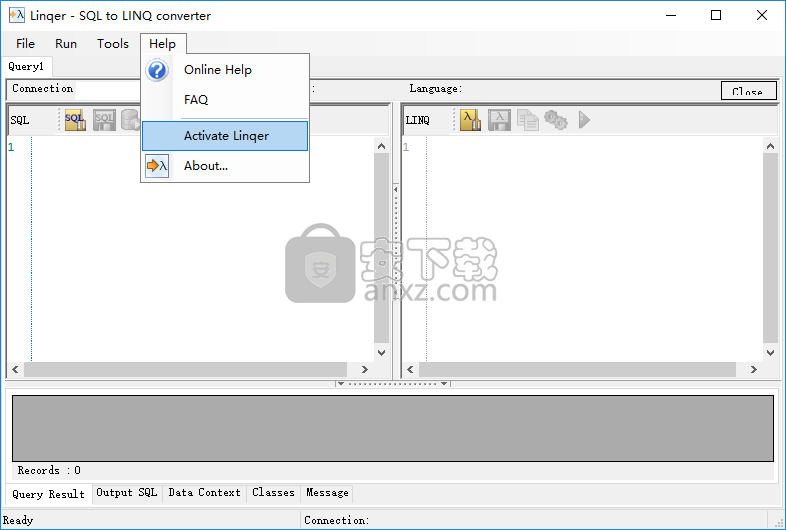Open the Message tab

[x=327, y=493]
